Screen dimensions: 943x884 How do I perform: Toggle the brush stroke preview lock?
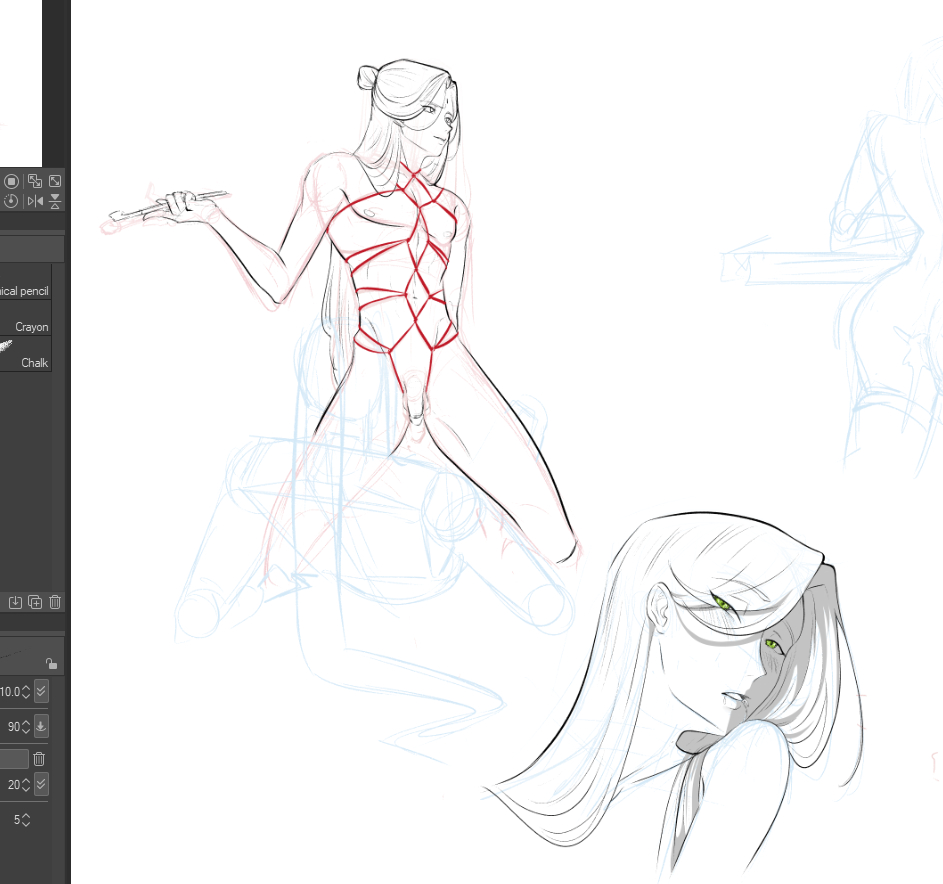pos(52,663)
